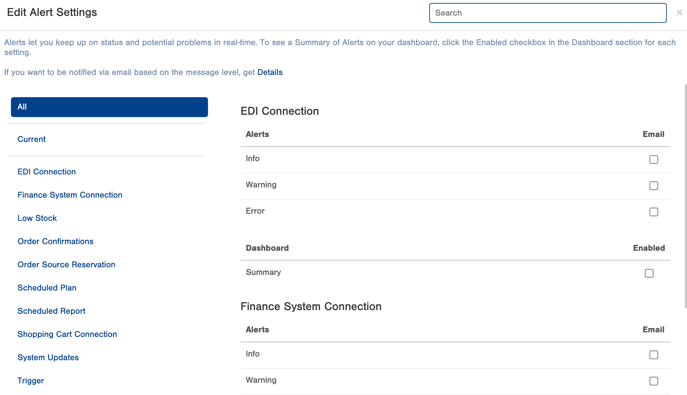
Task: Enable Finance System Connection Info email checkbox
Action: (653, 355)
